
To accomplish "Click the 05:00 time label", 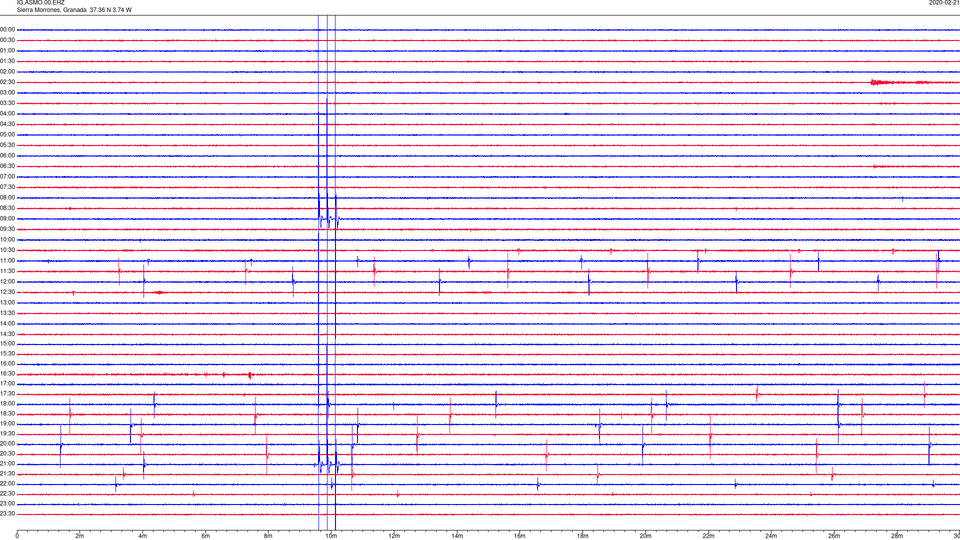I will point(8,135).
